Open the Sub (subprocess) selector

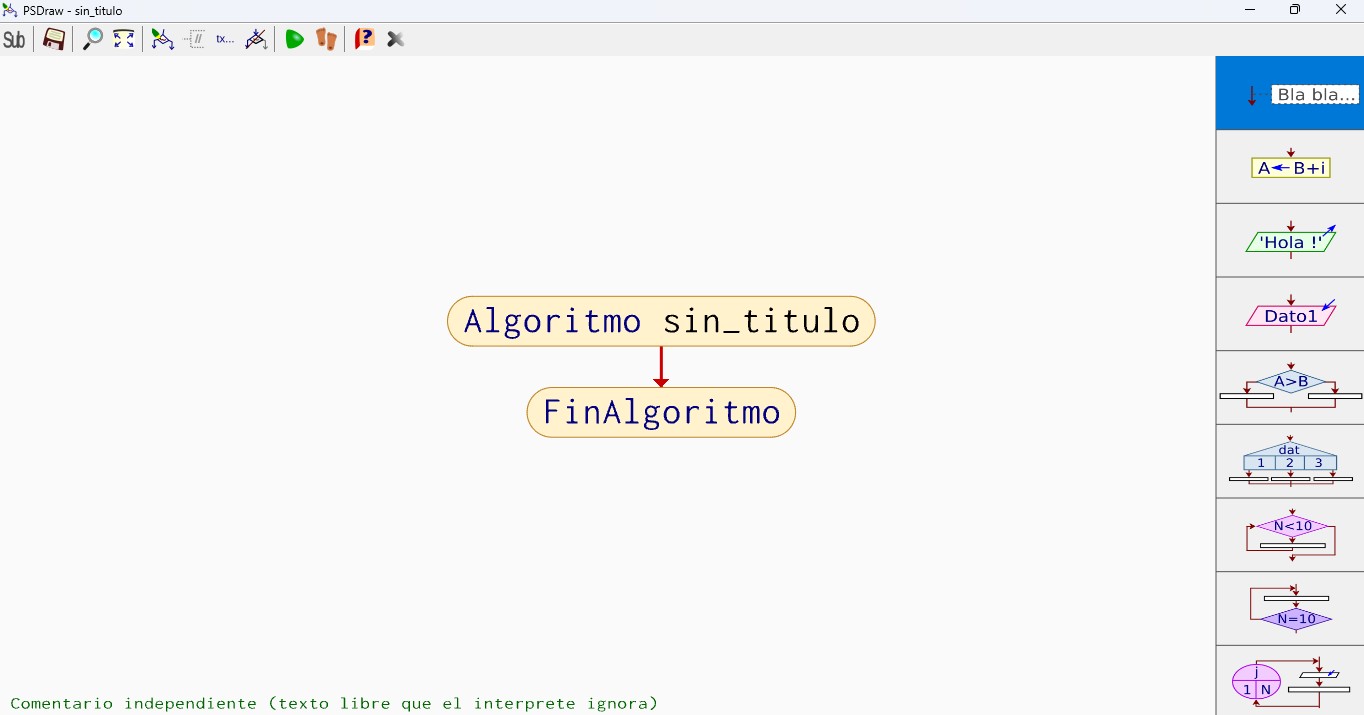pyautogui.click(x=15, y=40)
